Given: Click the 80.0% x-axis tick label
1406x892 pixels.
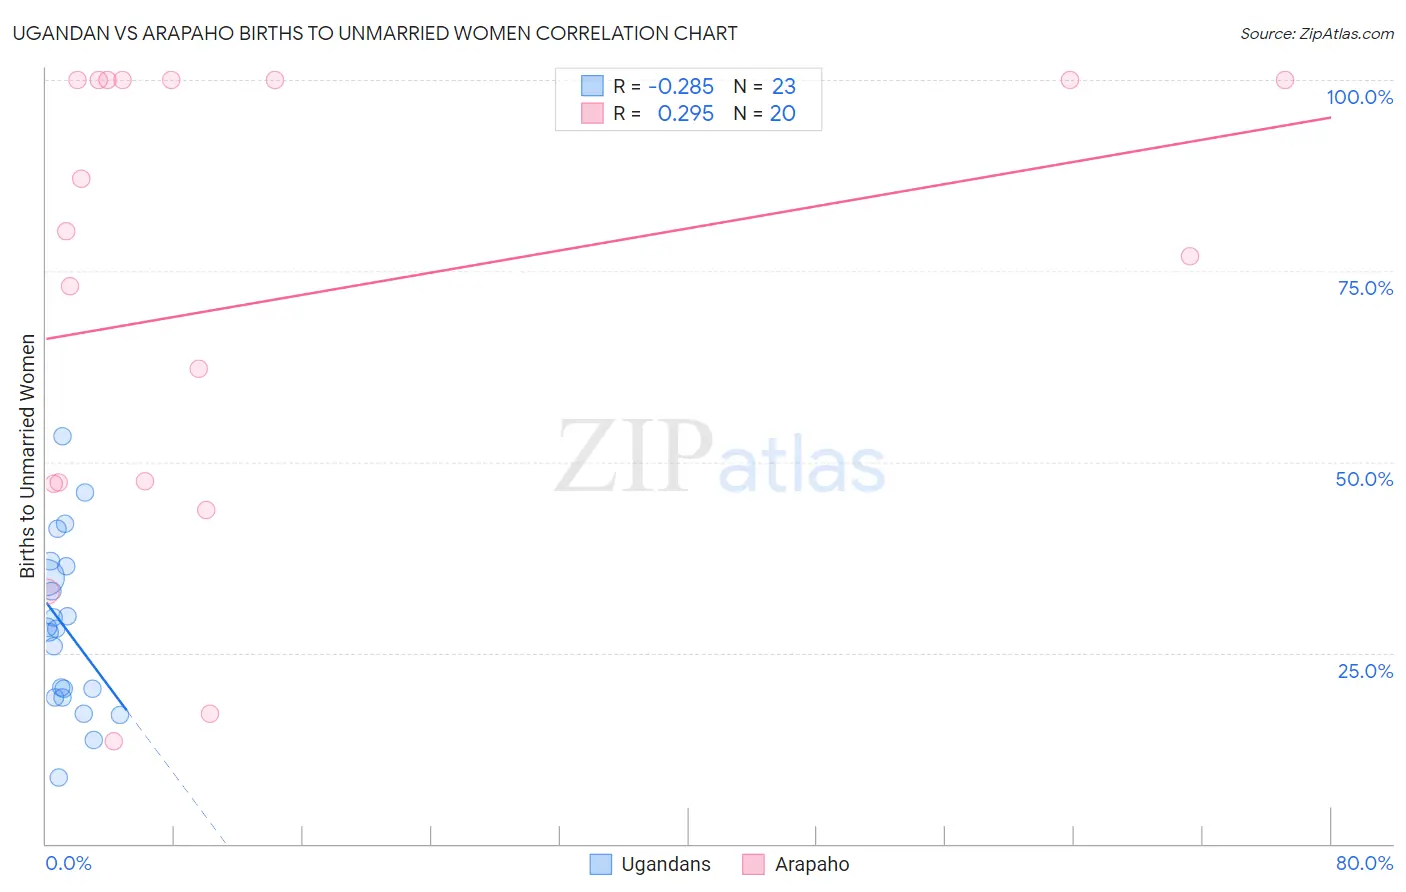Looking at the screenshot, I should tap(1364, 864).
